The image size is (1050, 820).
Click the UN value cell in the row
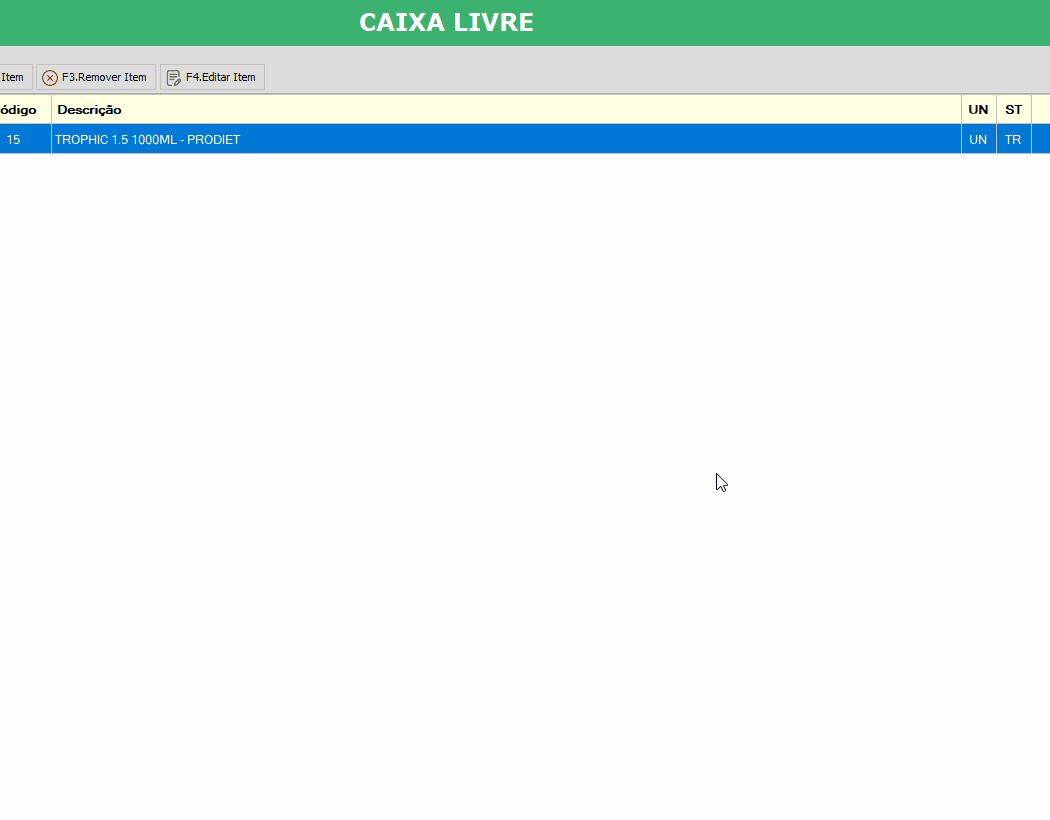[x=978, y=140]
